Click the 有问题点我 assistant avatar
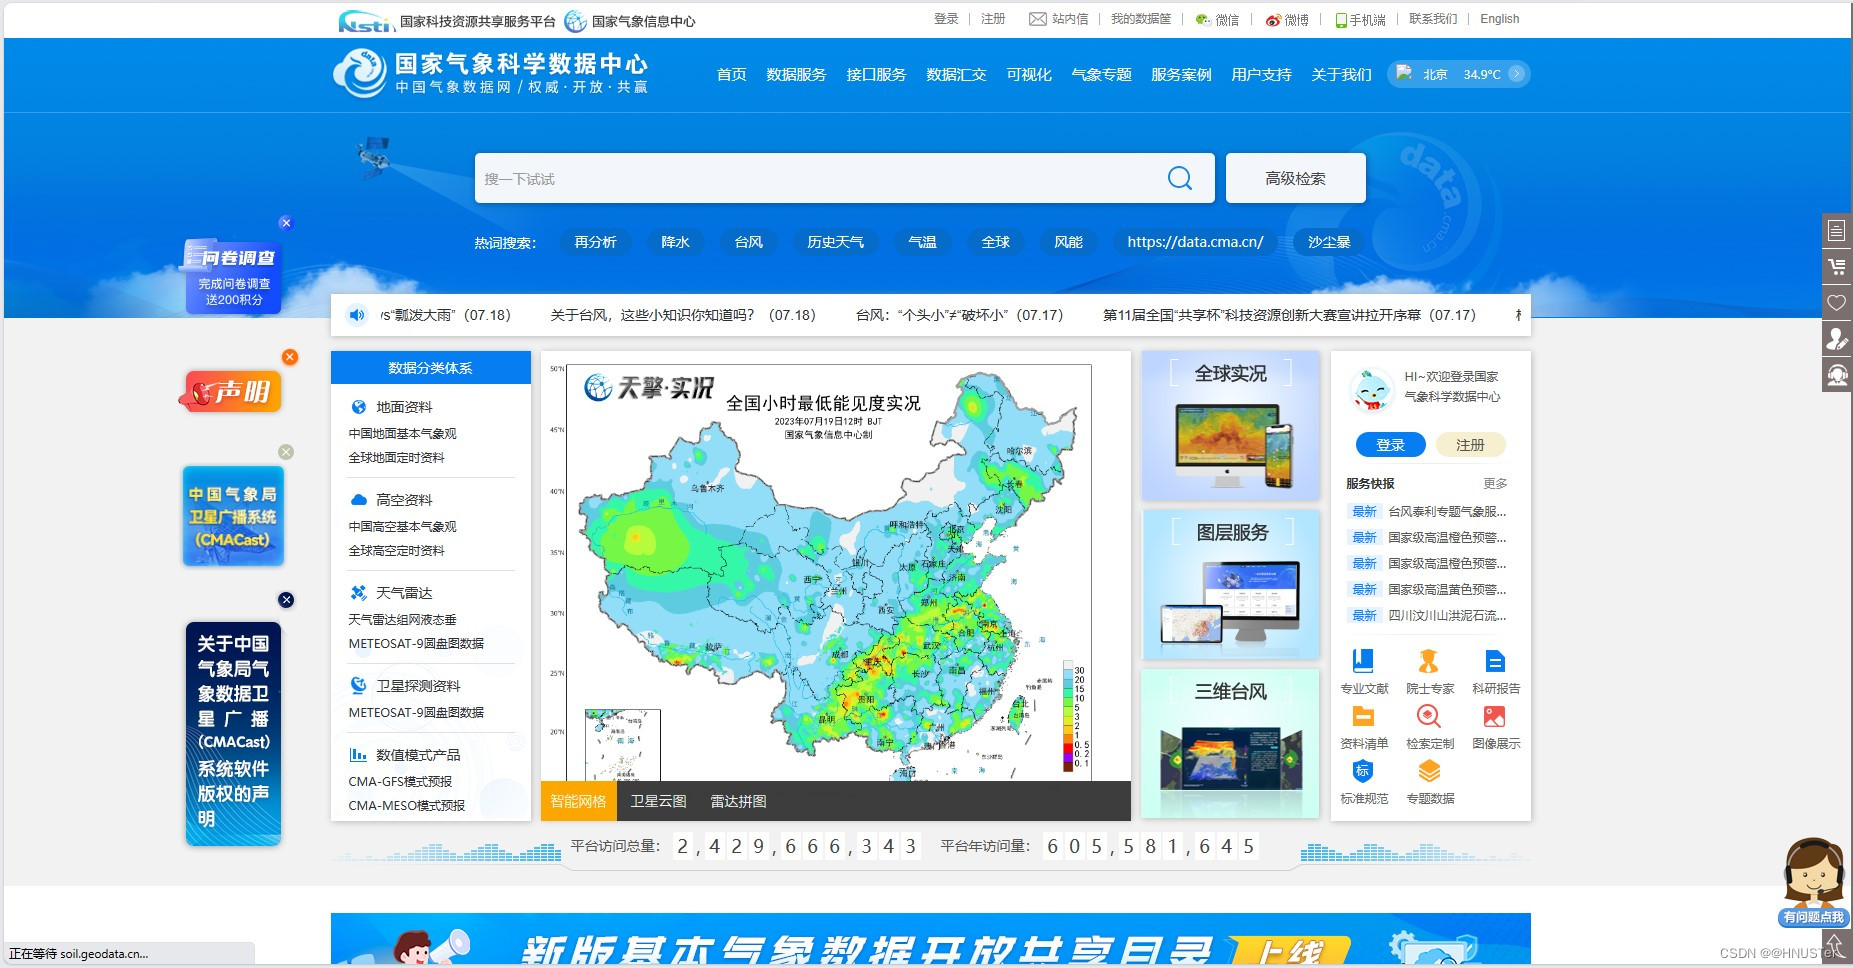 [1813, 881]
